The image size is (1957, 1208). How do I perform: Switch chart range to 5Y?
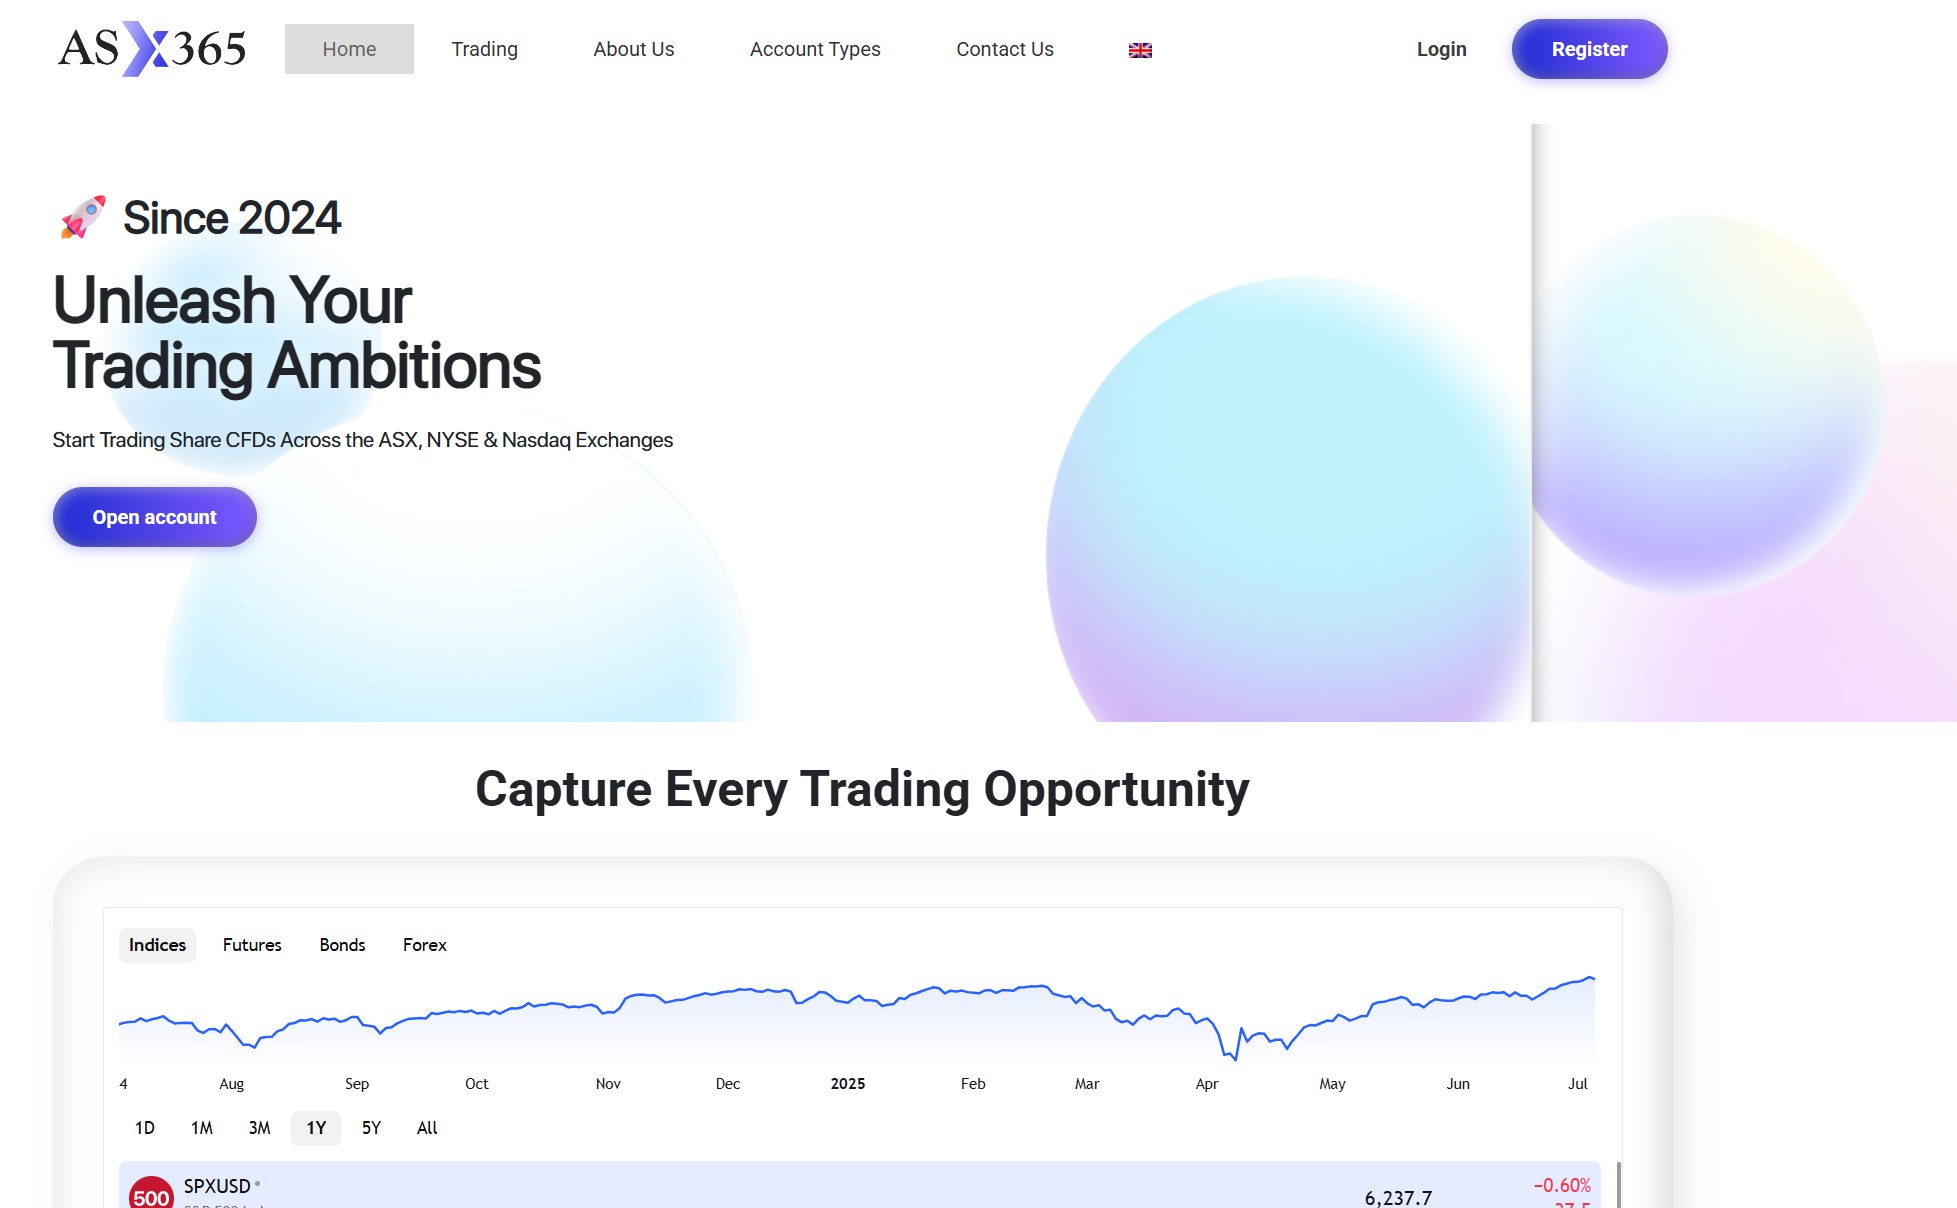coord(371,1128)
